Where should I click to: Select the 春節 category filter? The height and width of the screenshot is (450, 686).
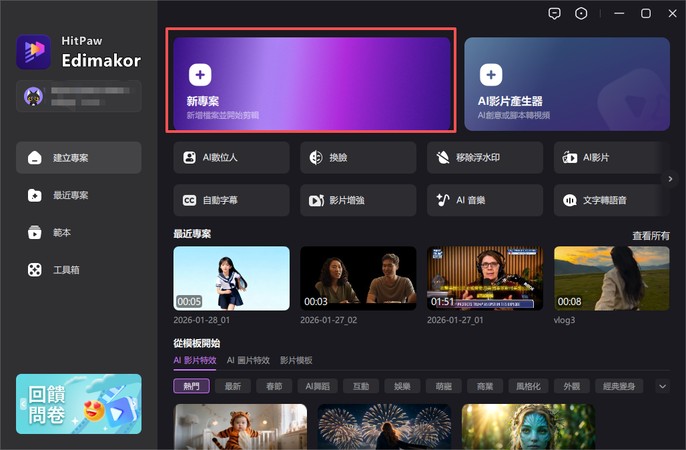pos(274,386)
